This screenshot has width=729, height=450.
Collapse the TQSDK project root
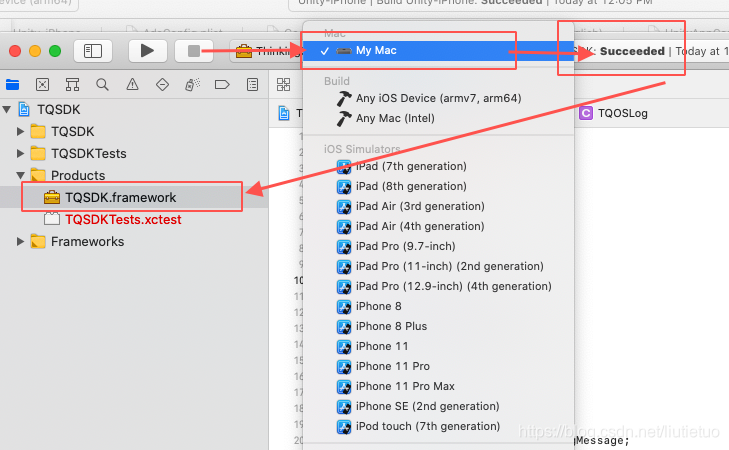(7, 110)
